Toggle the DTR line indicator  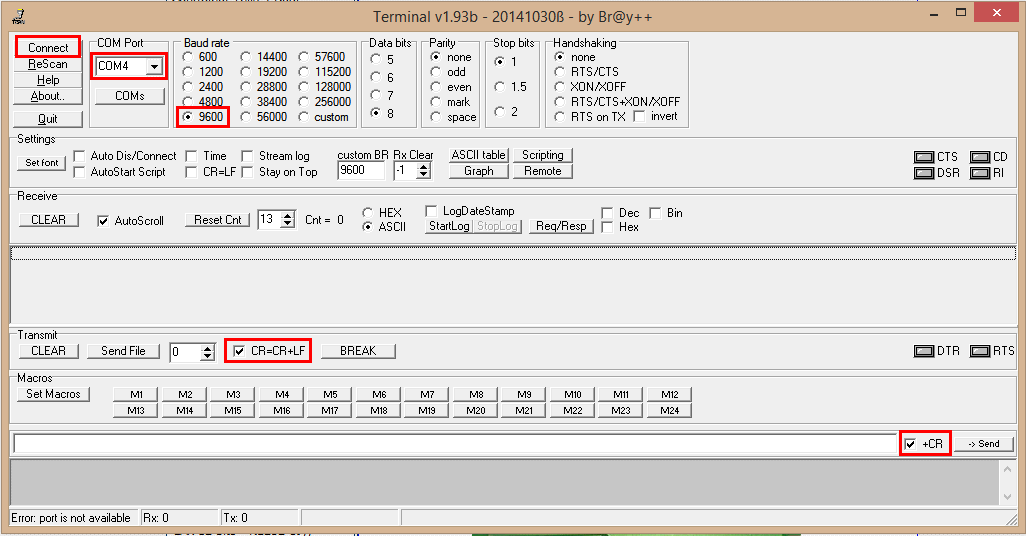pos(924,351)
